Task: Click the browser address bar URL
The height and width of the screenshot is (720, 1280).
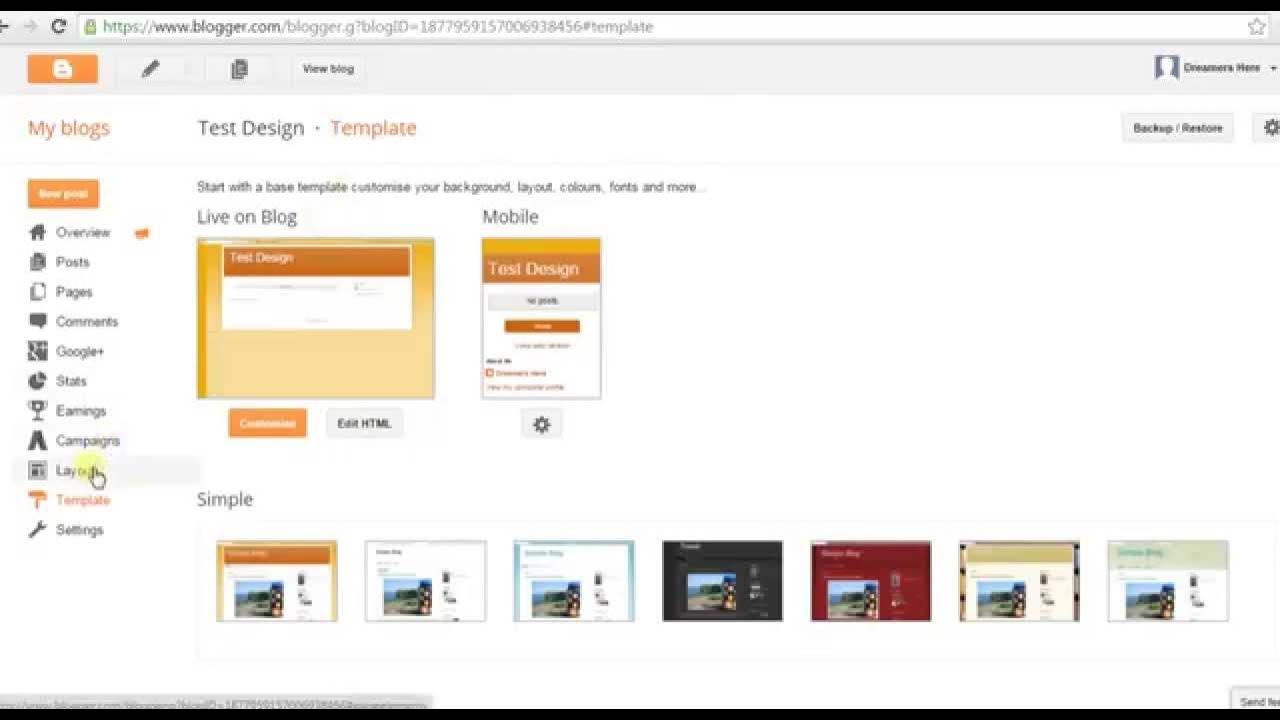Action: 378,27
